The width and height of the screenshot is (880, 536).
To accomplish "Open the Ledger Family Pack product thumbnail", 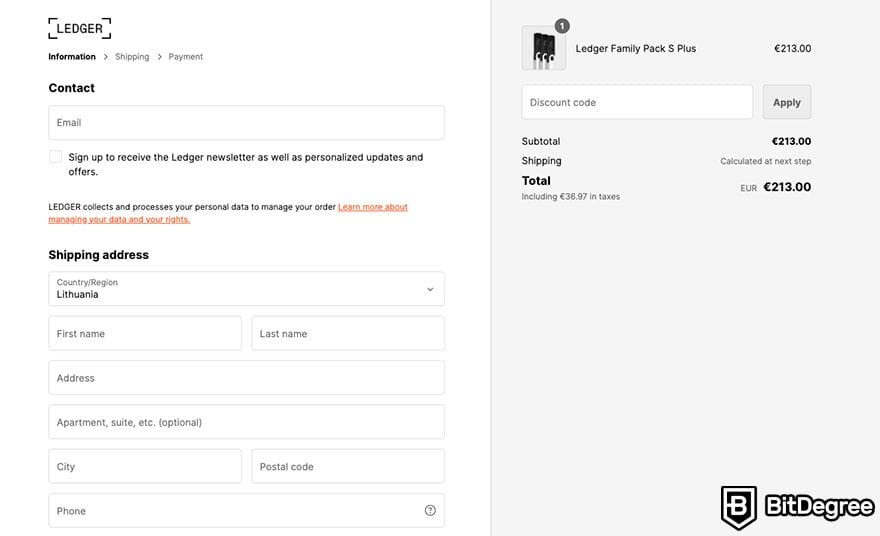I will [543, 49].
